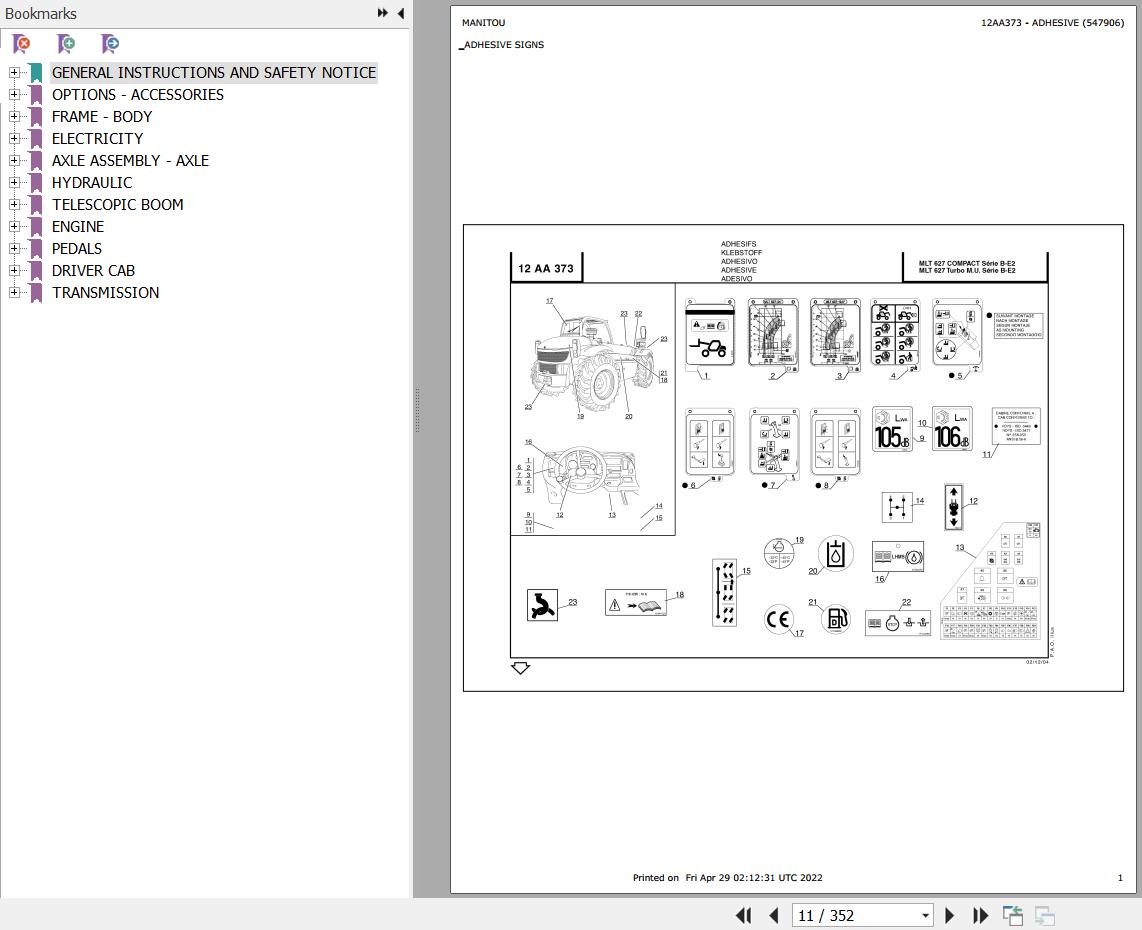The height and width of the screenshot is (930, 1142).
Task: Click the bookmark icon beside HYDRAULIC
Action: click(x=36, y=183)
